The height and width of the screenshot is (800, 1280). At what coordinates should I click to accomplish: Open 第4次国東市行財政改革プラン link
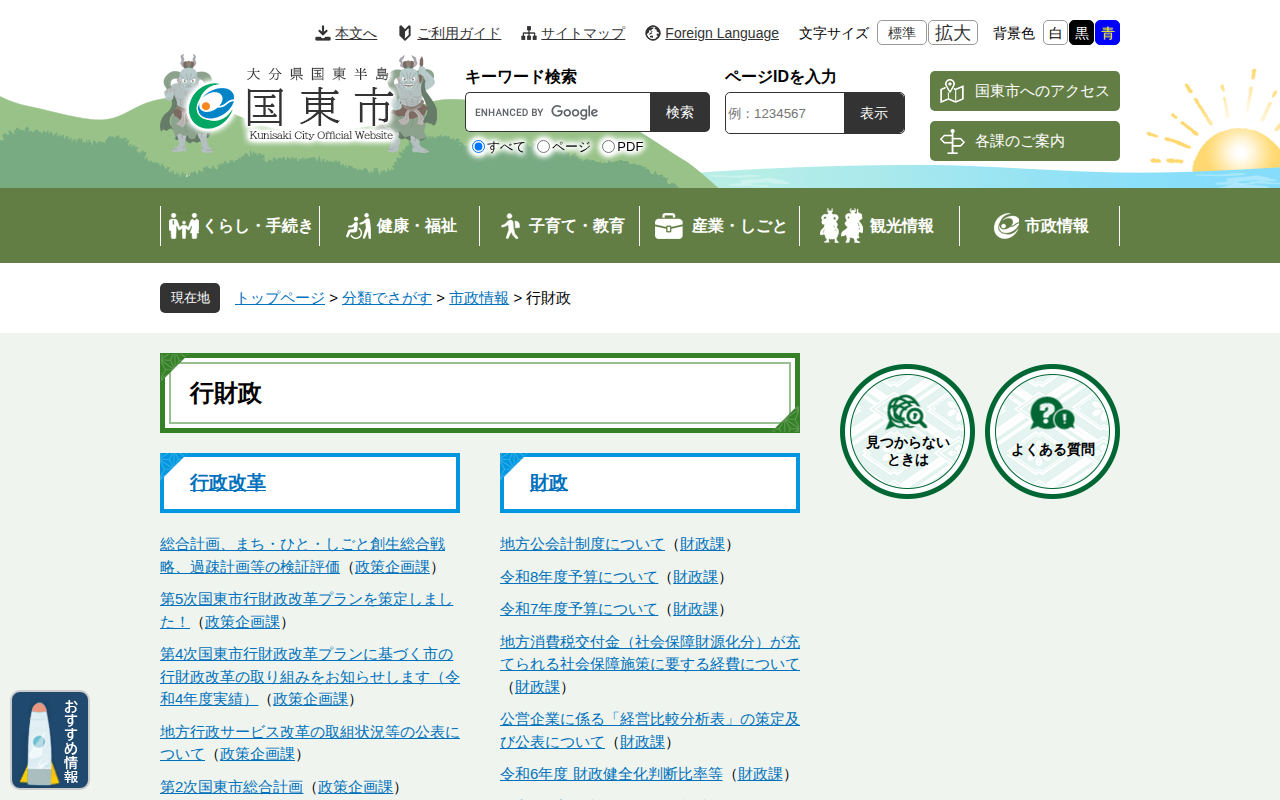tap(310, 676)
